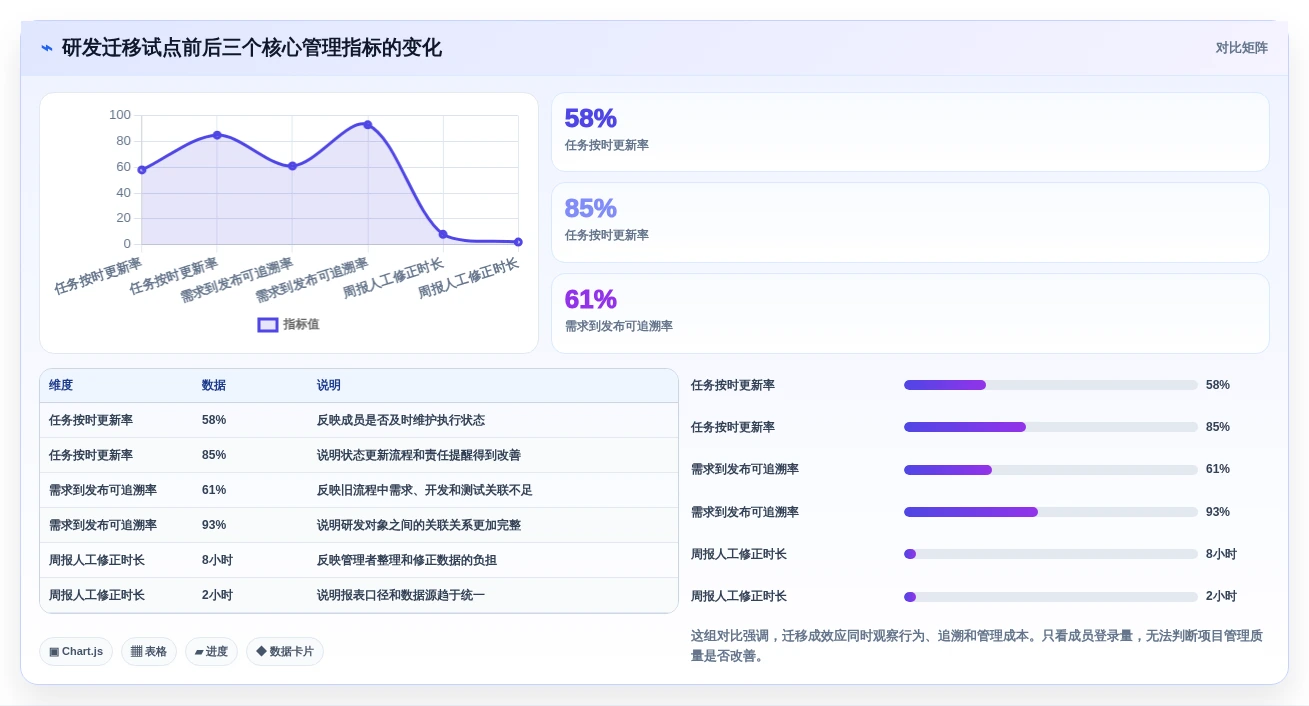This screenshot has height=706, width=1309.
Task: Click the 93% value in the table
Action: 214,525
